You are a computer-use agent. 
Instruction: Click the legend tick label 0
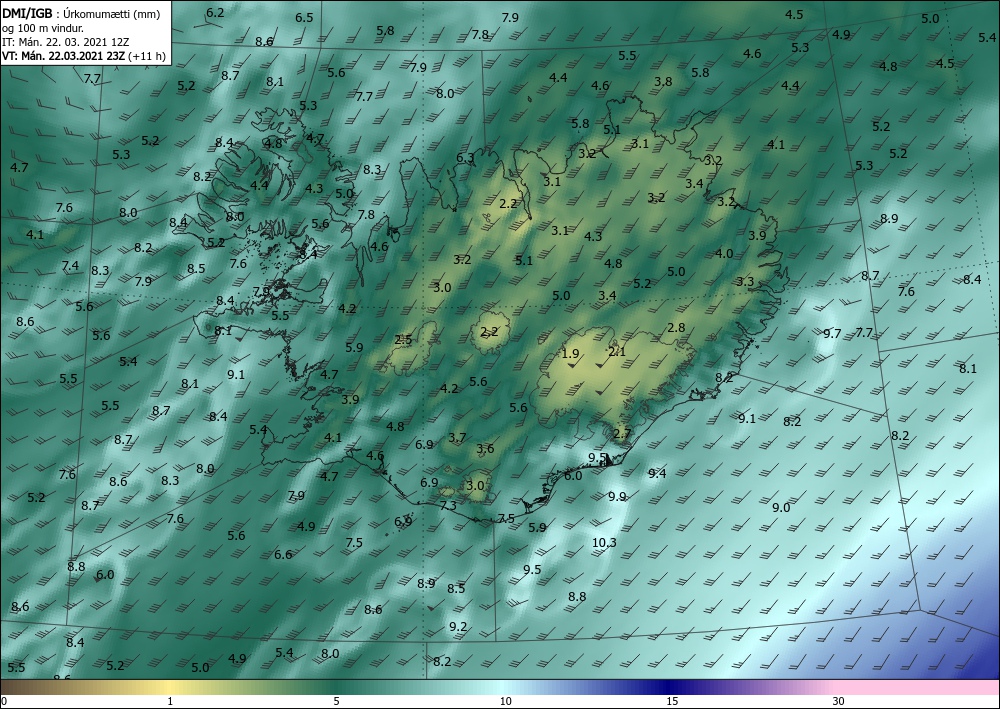pyautogui.click(x=4, y=701)
